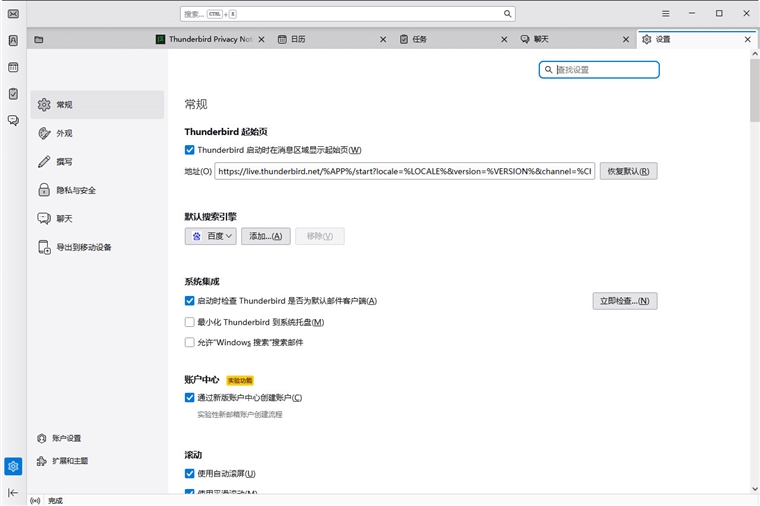Open the 百度 default search engine dropdown

coord(210,237)
